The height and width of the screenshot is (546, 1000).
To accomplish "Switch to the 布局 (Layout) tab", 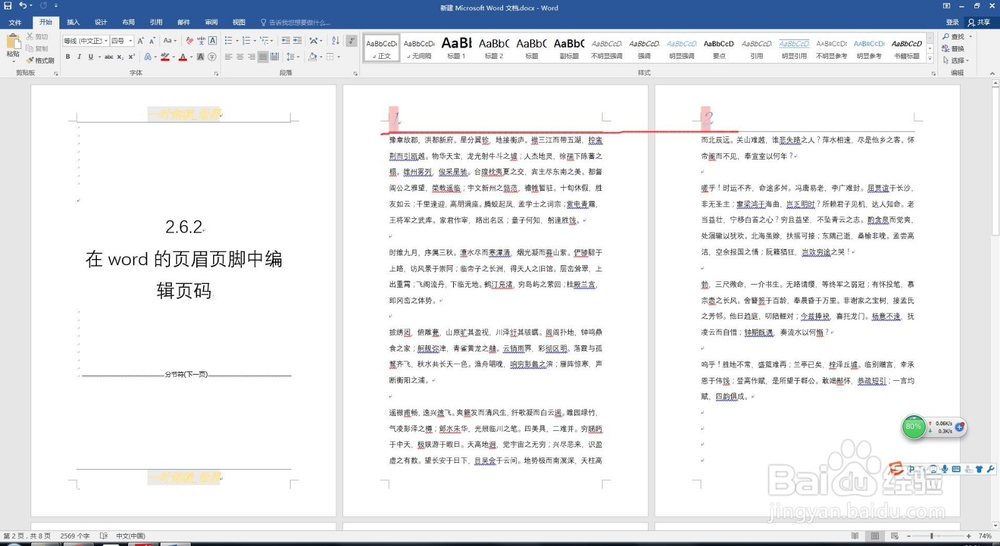I will click(128, 22).
